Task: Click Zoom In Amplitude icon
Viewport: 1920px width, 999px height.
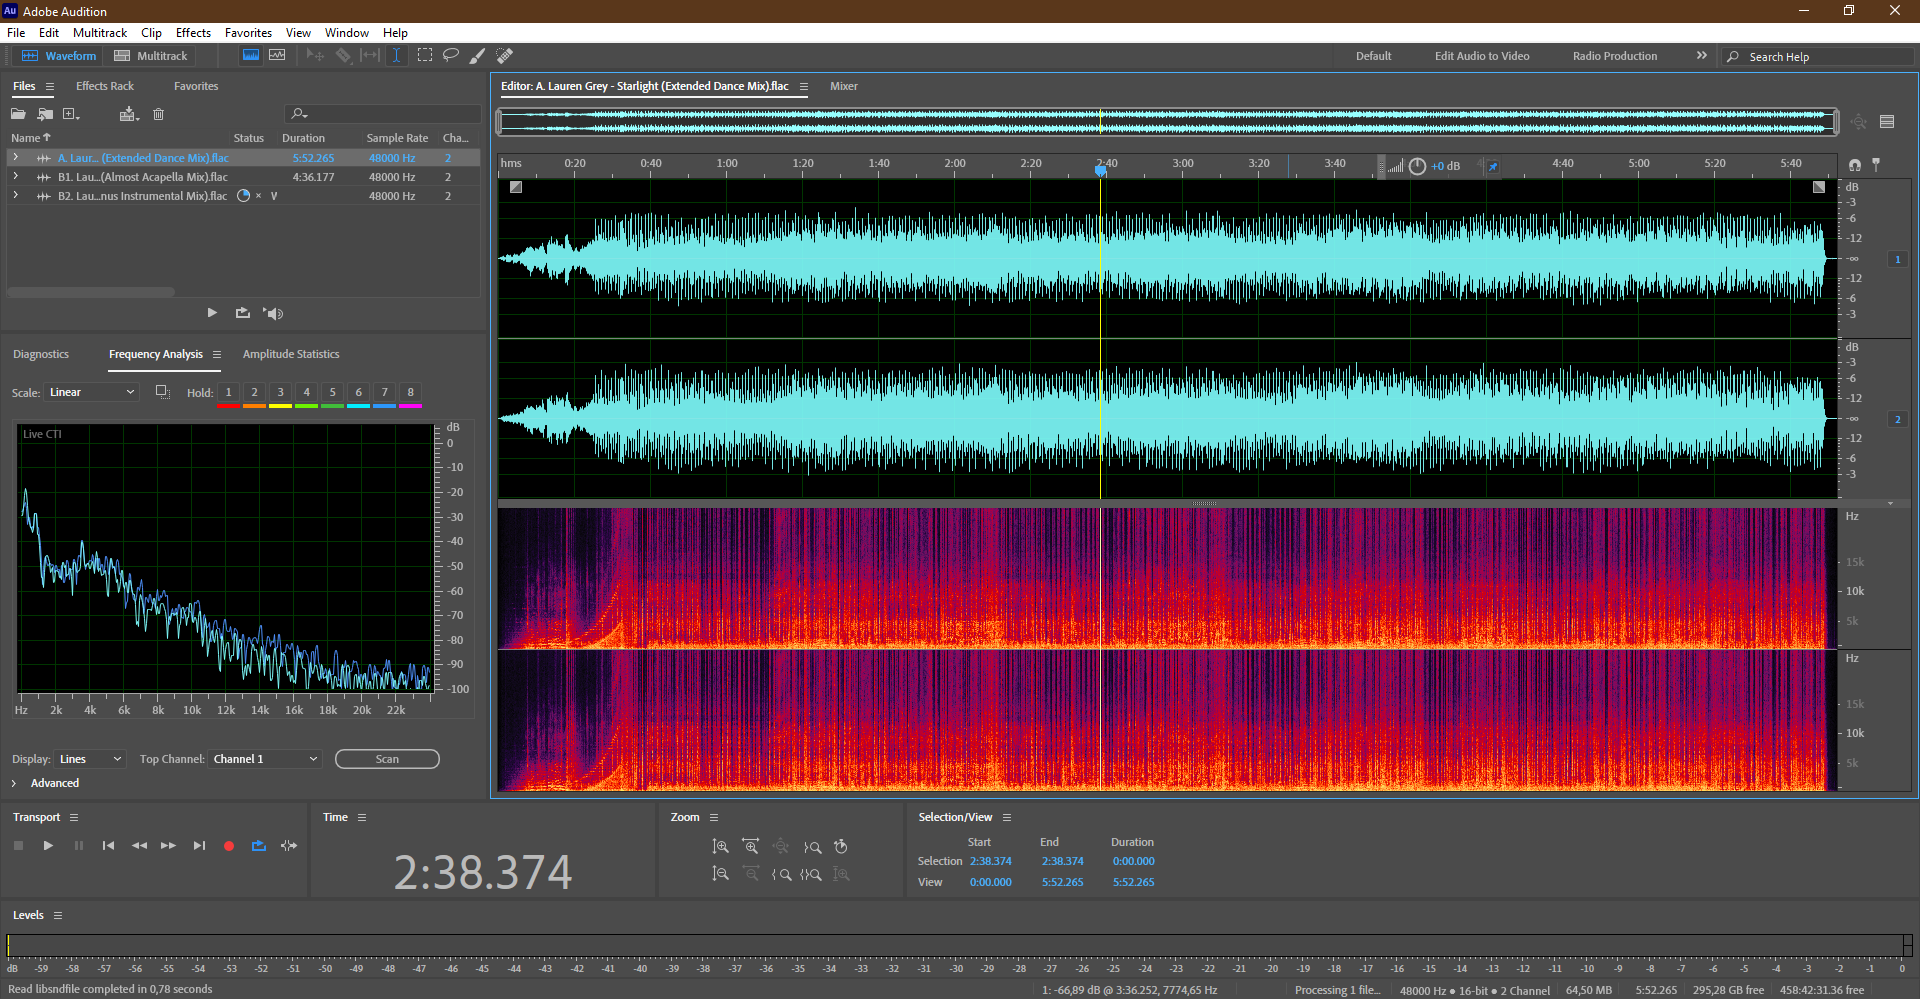Action: pos(720,847)
